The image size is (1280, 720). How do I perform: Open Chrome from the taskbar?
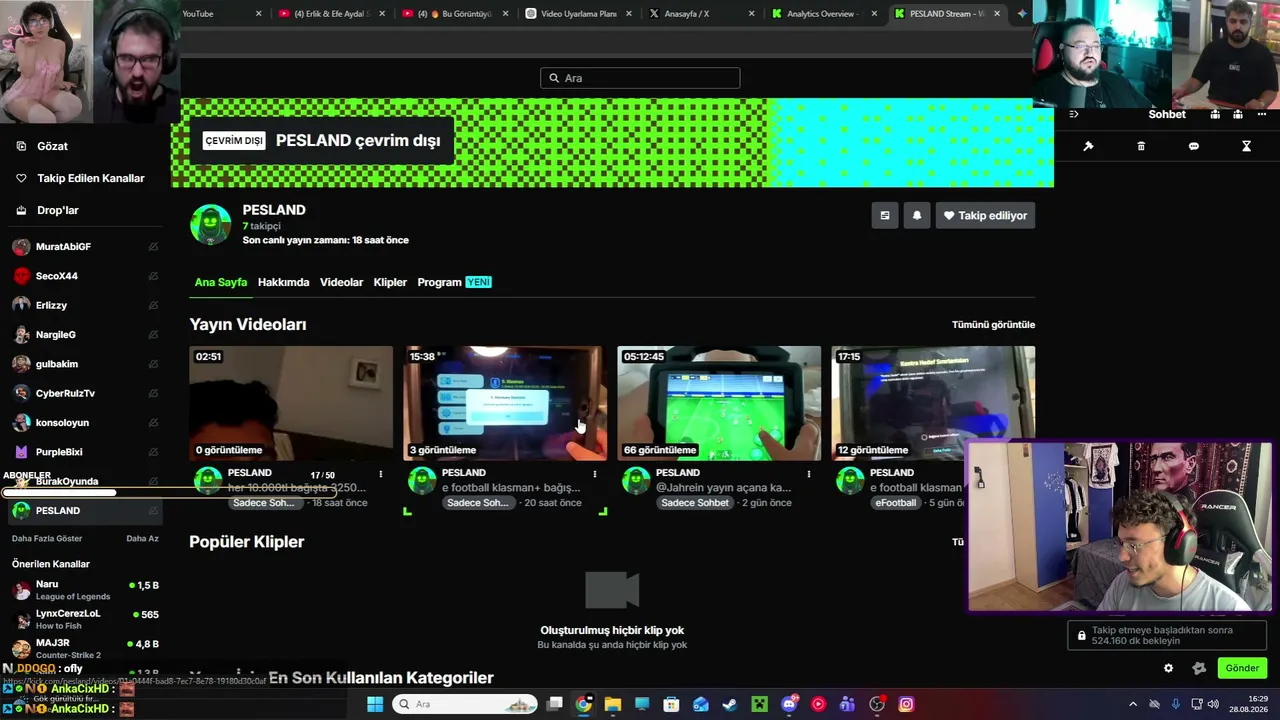[x=584, y=704]
